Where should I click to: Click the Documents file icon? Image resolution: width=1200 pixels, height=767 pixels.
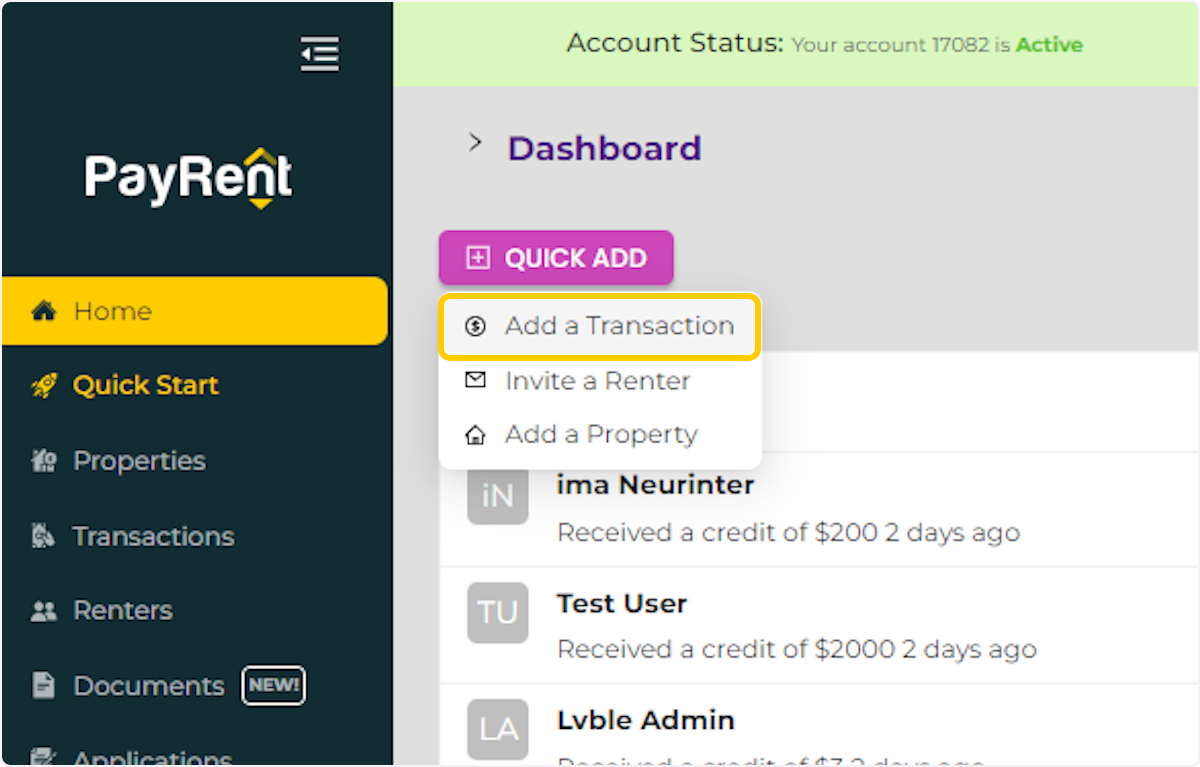[x=45, y=685]
